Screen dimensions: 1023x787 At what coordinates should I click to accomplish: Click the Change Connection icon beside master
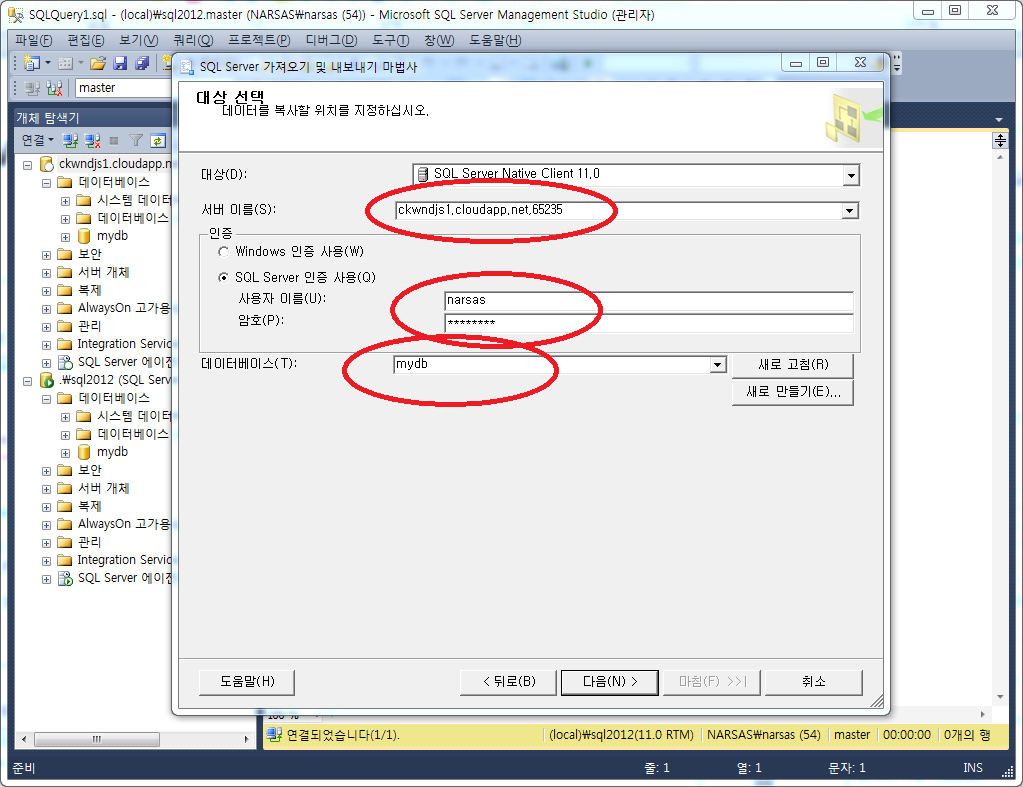[x=55, y=88]
